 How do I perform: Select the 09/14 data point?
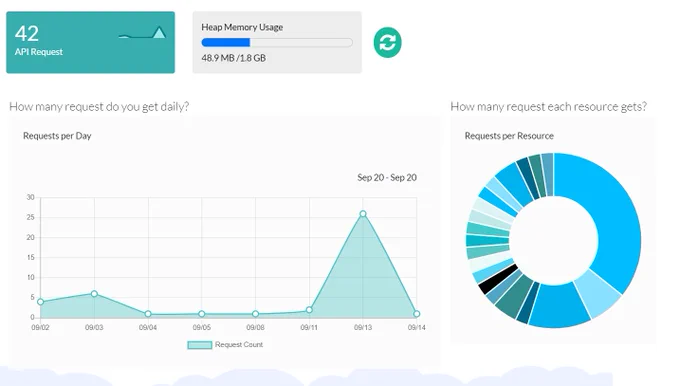tap(417, 314)
